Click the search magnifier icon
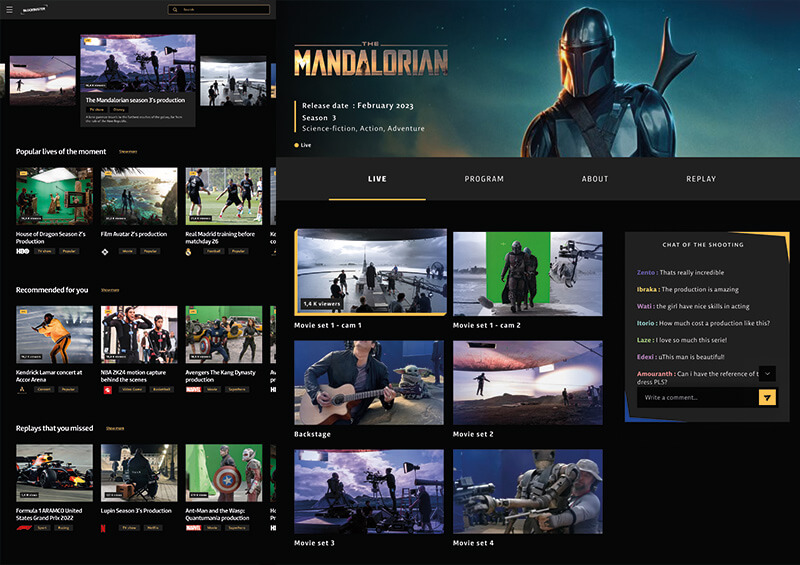The height and width of the screenshot is (565, 800). [176, 10]
